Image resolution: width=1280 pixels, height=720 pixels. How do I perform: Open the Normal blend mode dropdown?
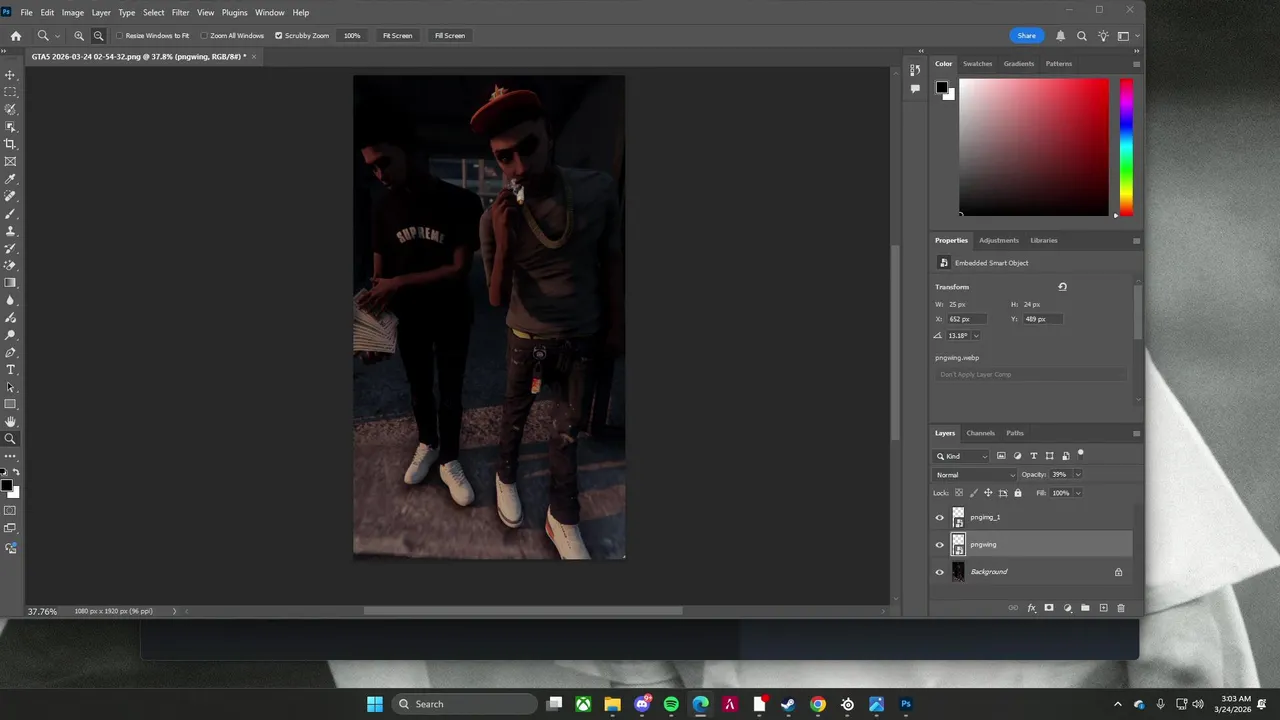974,475
